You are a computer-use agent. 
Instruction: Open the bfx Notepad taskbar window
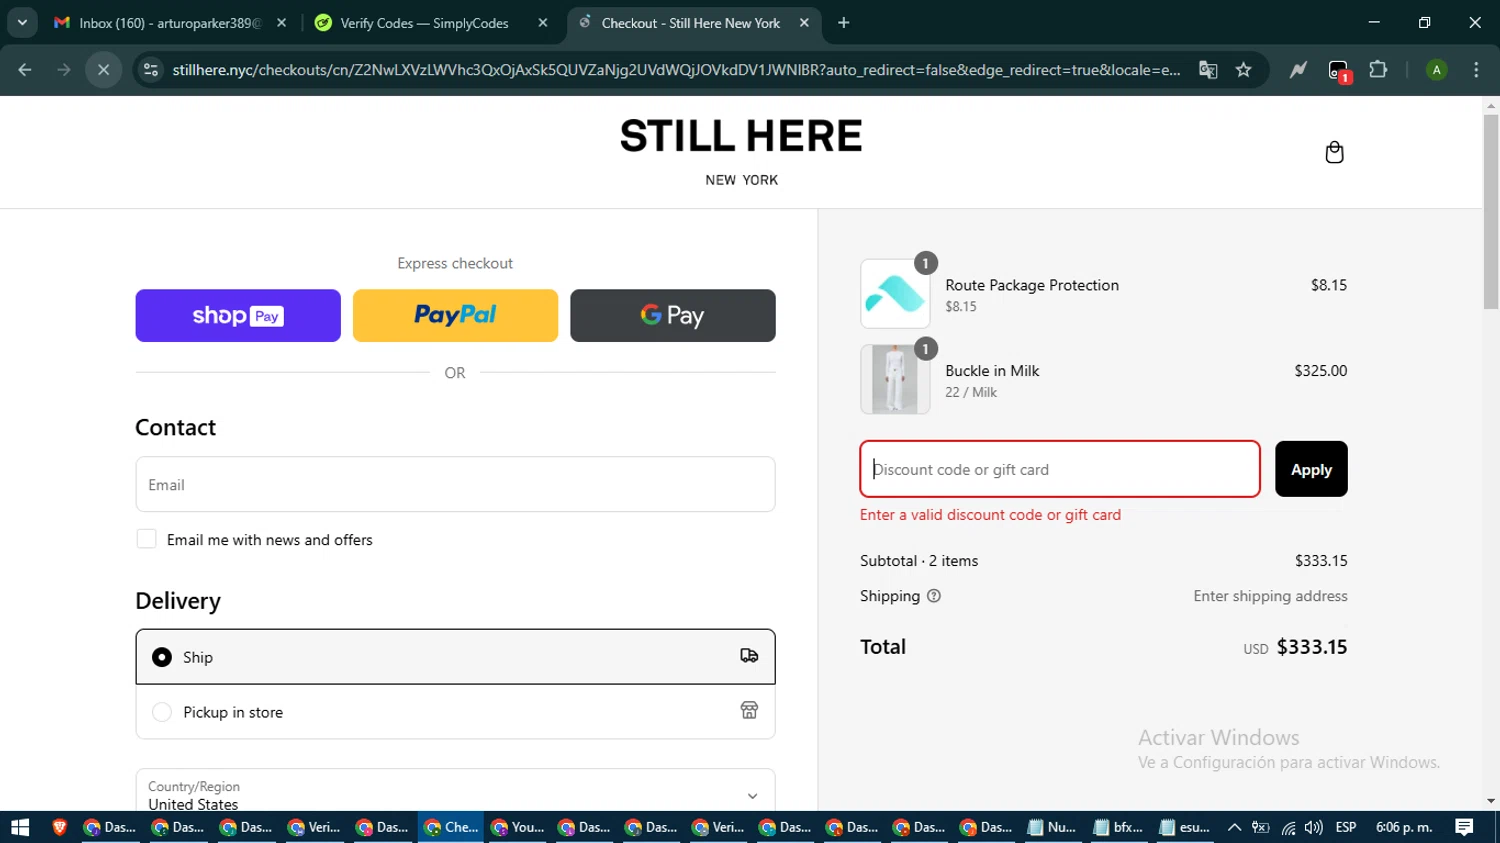[x=1119, y=827]
